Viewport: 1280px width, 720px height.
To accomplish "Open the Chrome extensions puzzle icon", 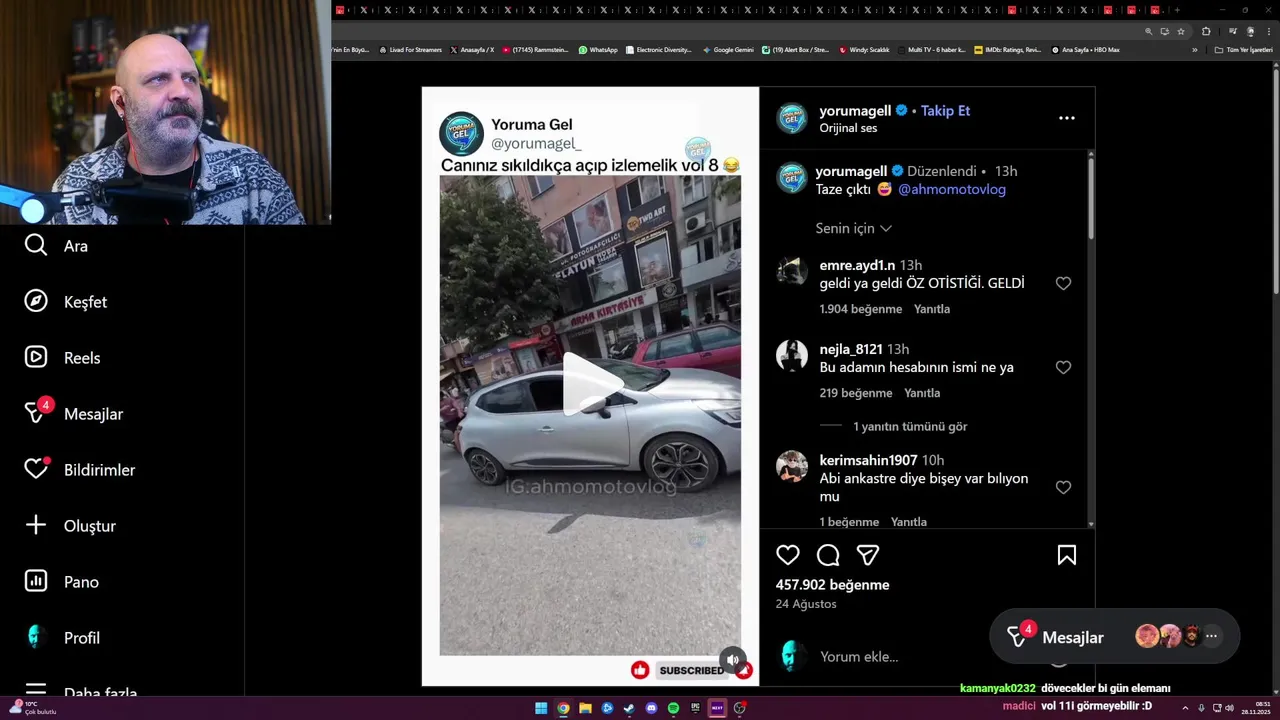I will point(1206,31).
